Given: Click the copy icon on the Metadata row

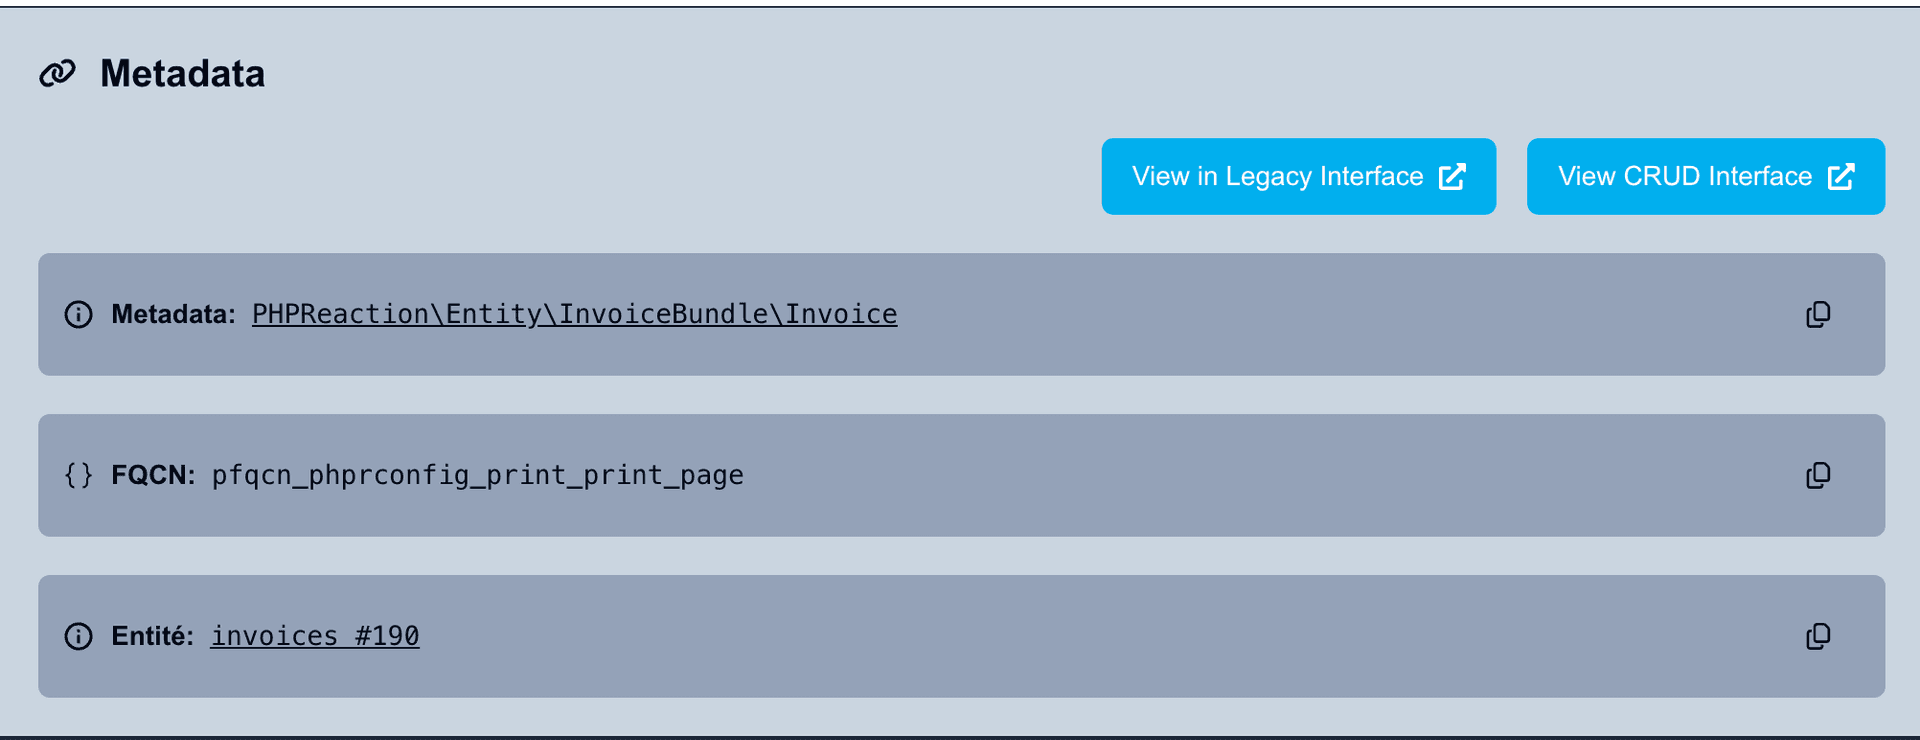Looking at the screenshot, I should pyautogui.click(x=1819, y=314).
